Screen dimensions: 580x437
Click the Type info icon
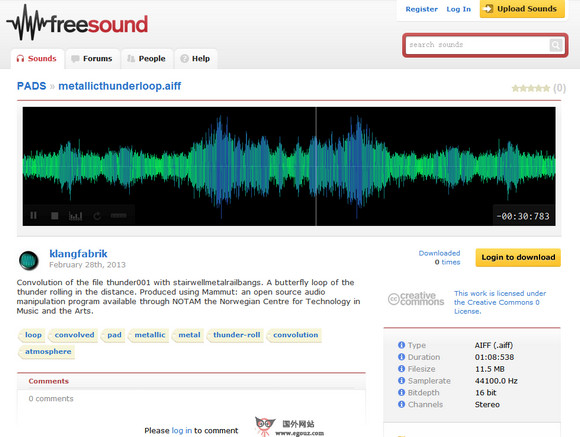tap(401, 345)
